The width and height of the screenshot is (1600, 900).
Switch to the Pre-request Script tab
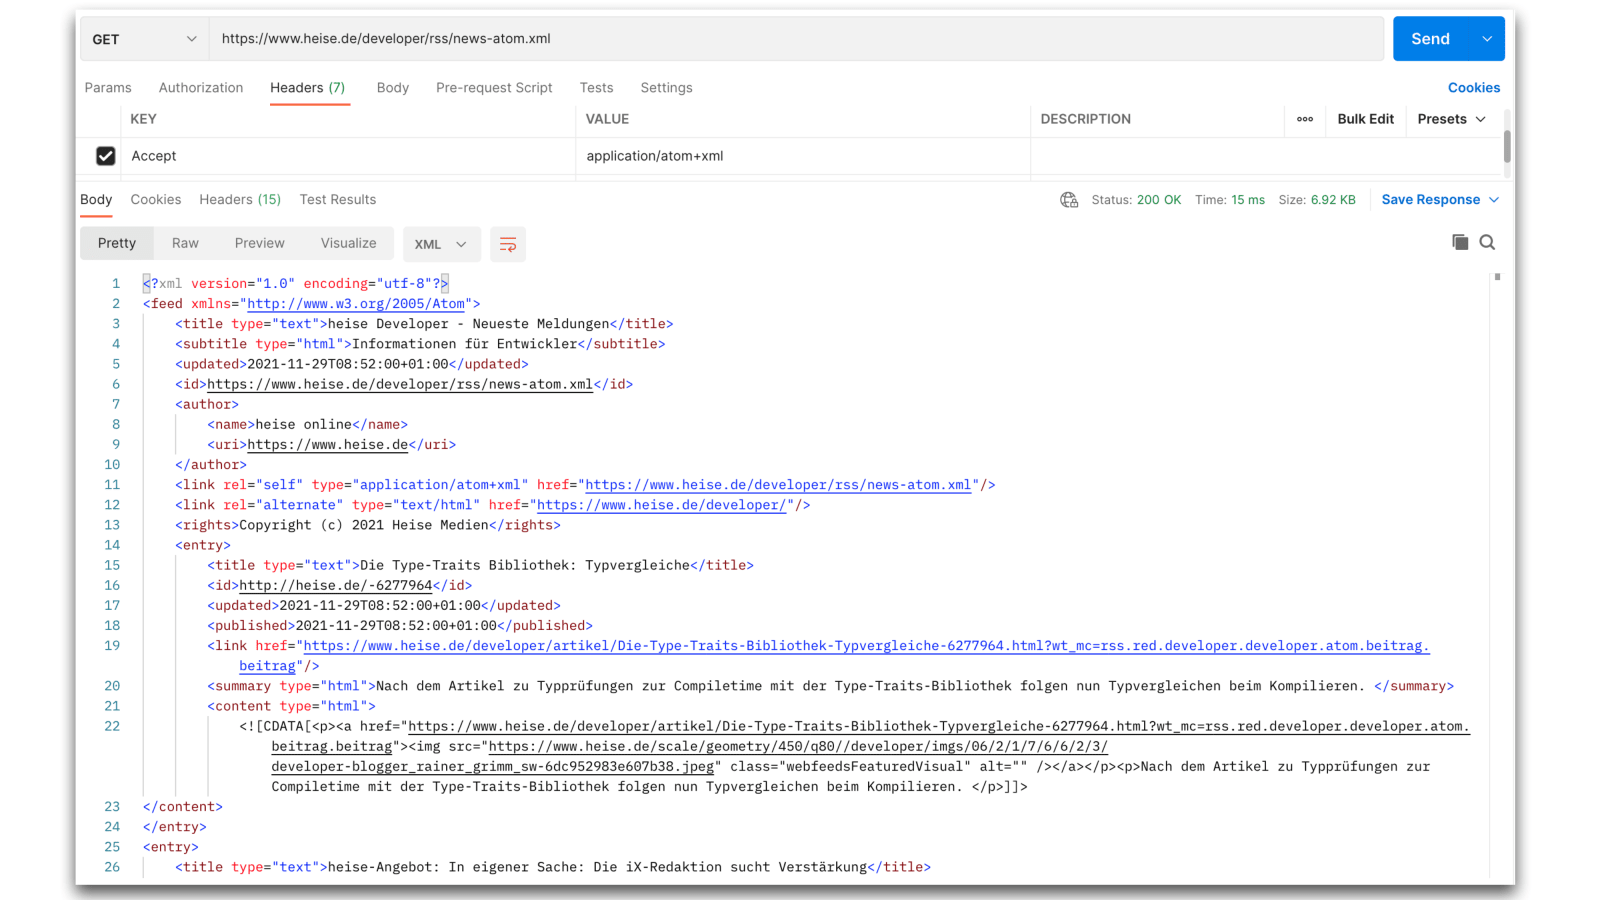click(x=494, y=88)
